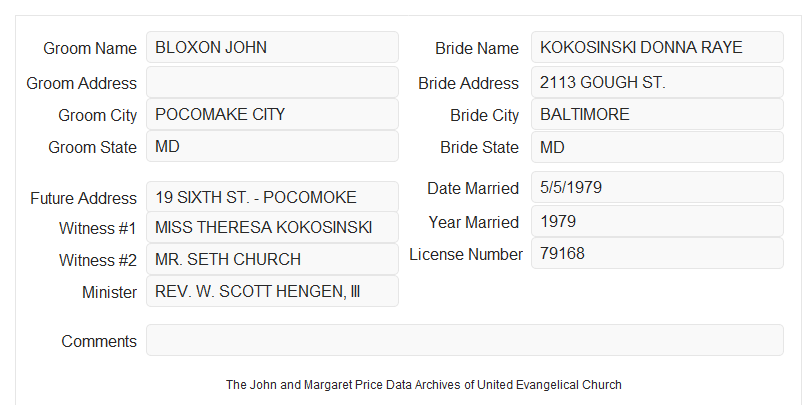
Task: Select the Bride Name field
Action: tap(657, 47)
